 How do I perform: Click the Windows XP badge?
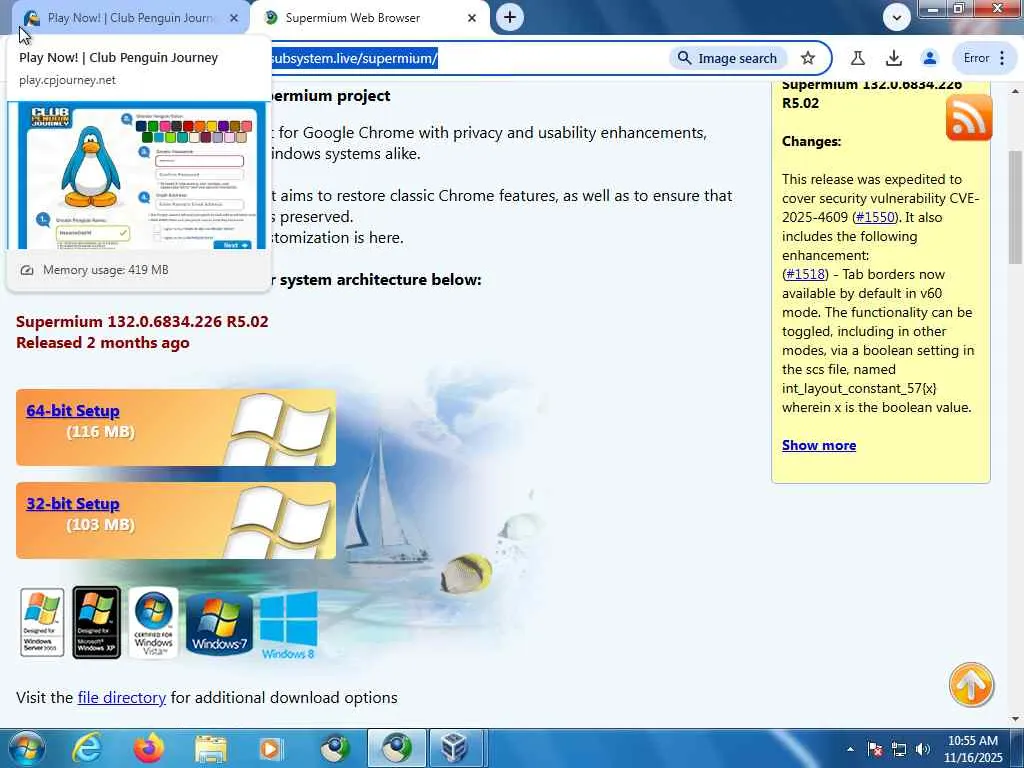96,622
